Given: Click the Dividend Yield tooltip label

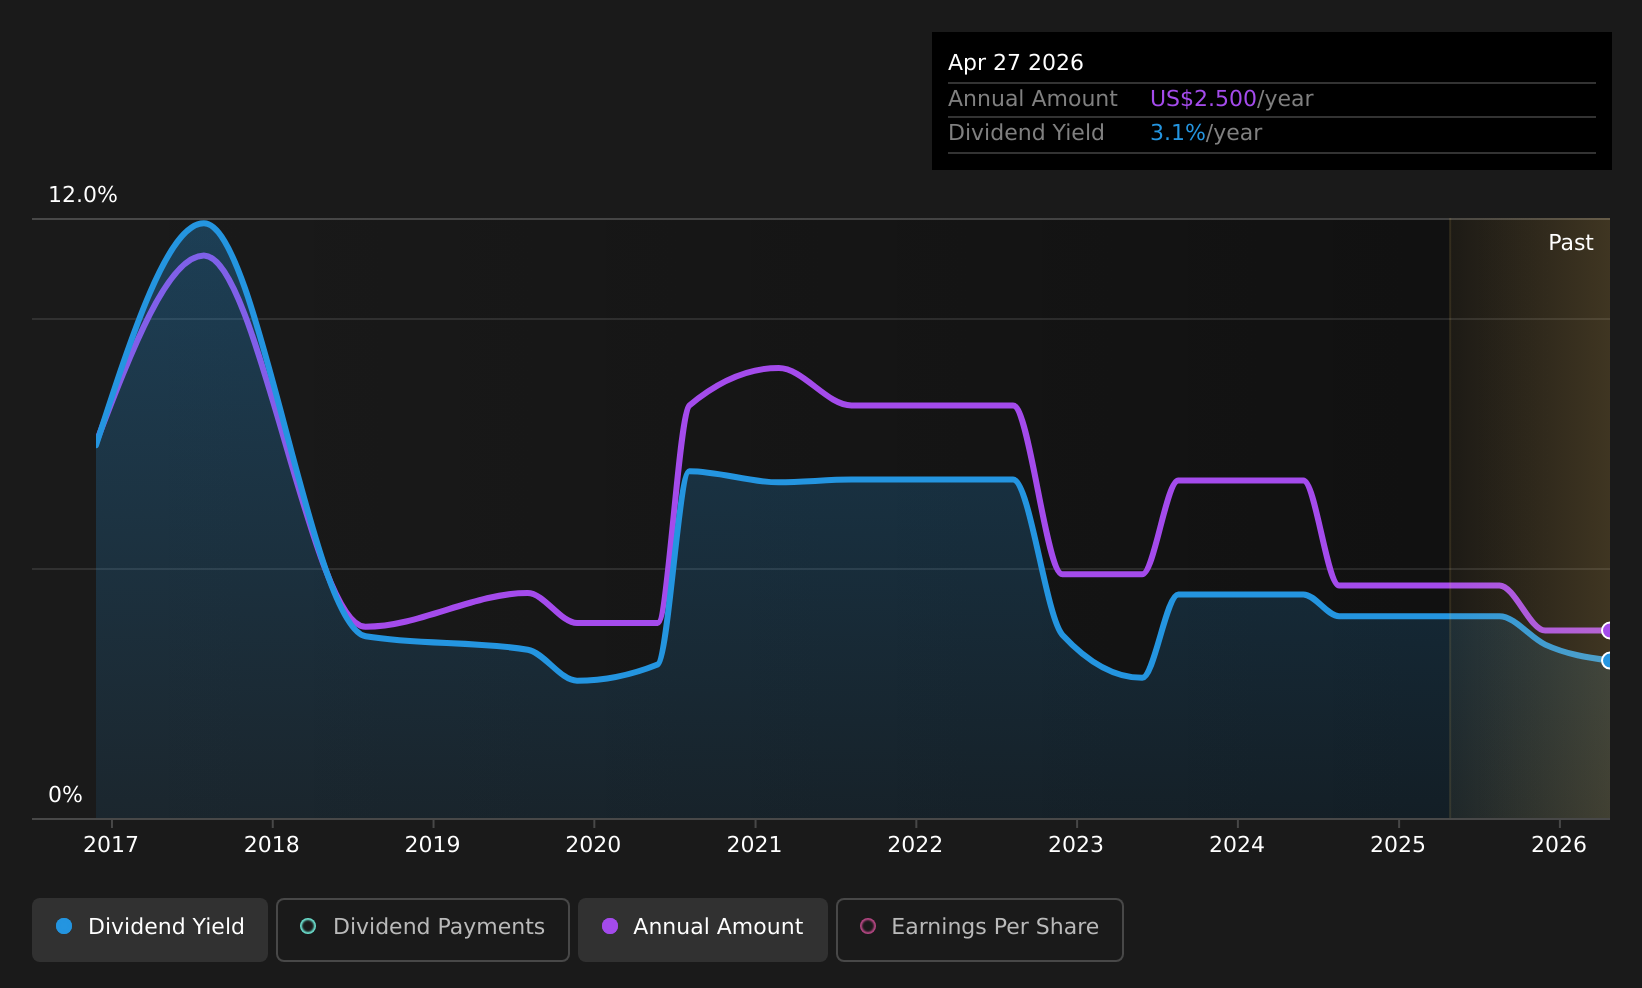Looking at the screenshot, I should (1026, 133).
